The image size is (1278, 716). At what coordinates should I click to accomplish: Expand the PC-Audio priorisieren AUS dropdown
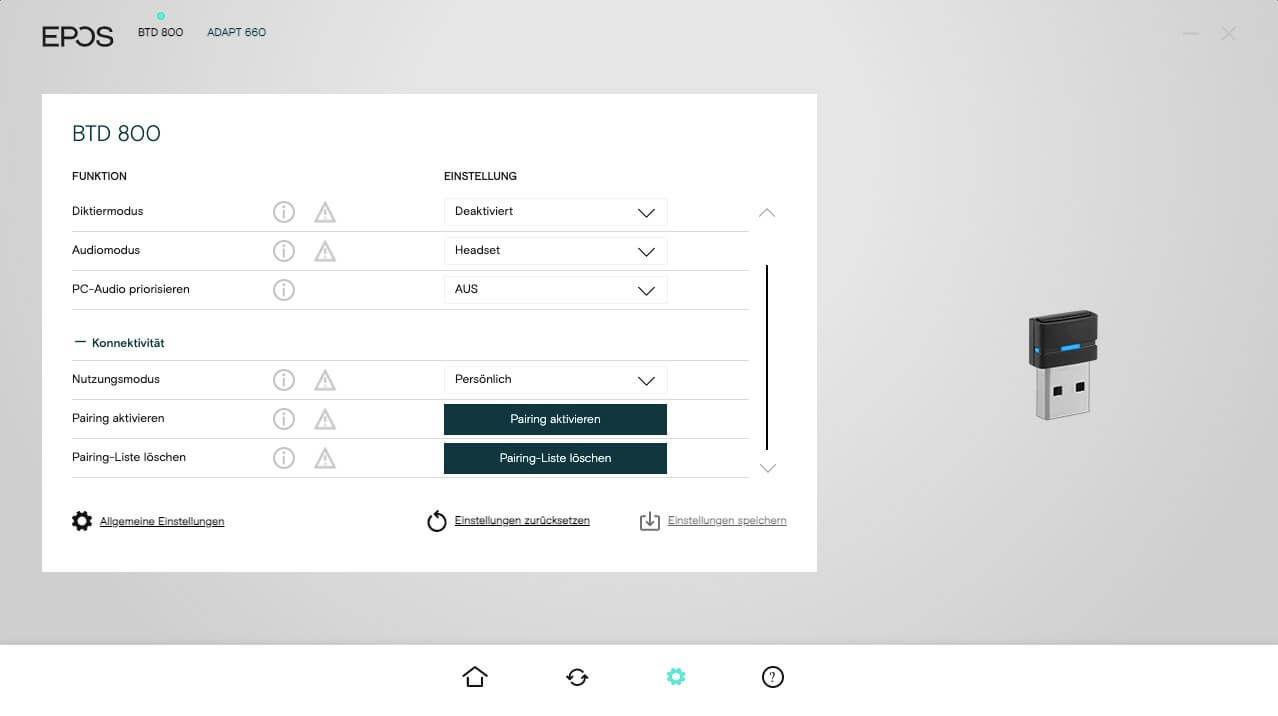(x=555, y=290)
